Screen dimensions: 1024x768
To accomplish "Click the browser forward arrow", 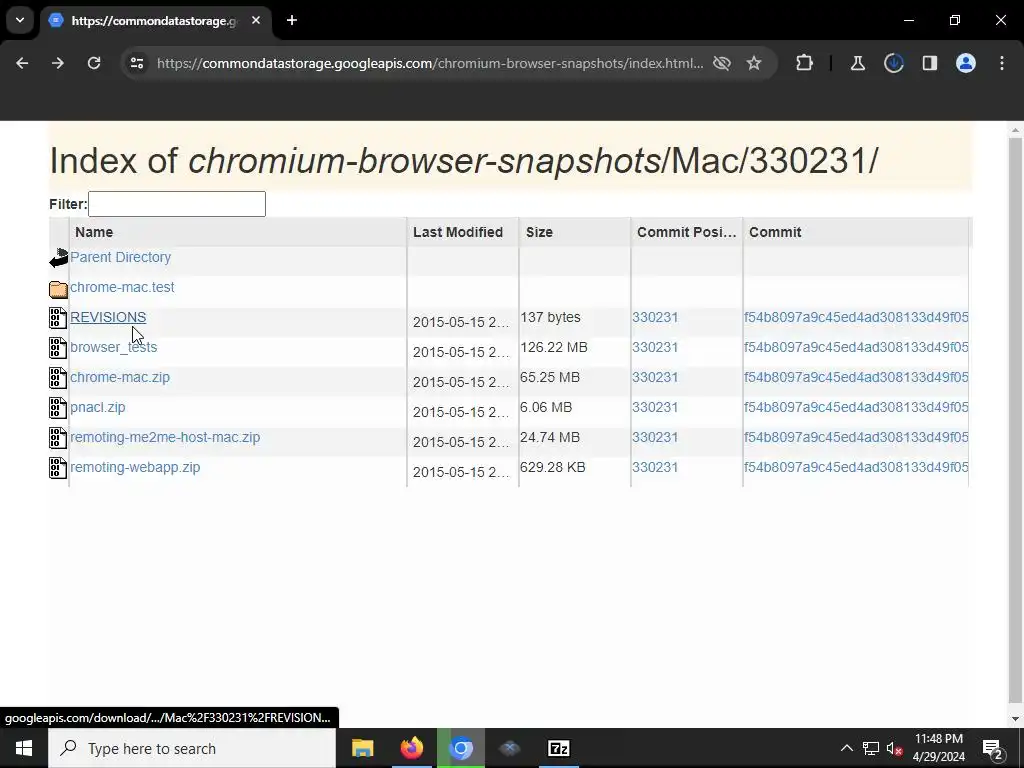I will pos(58,63).
